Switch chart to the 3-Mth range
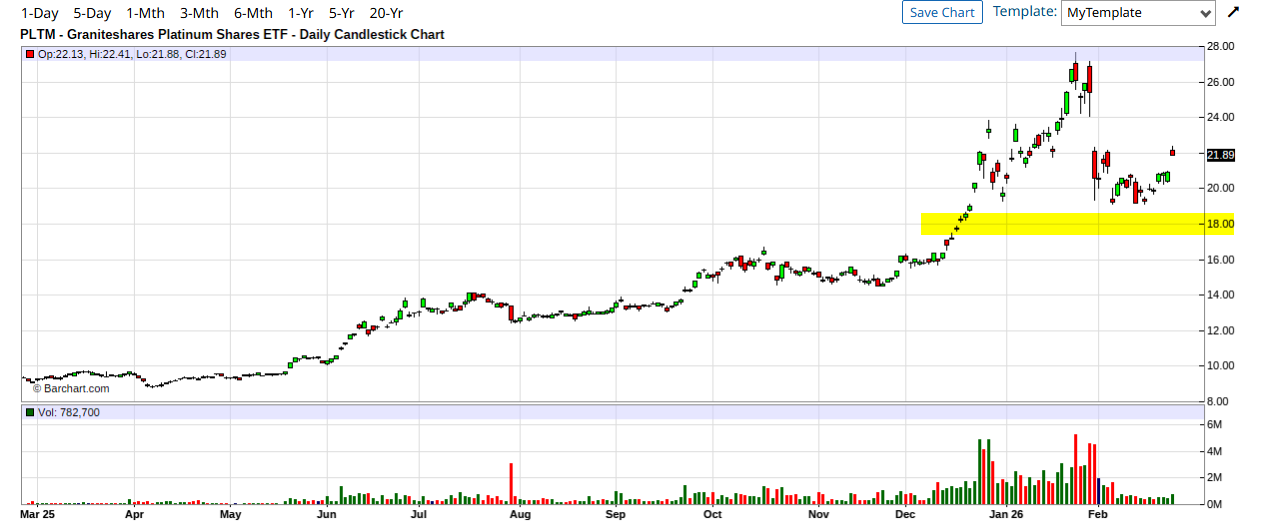This screenshot has width=1281, height=528. coord(199,13)
